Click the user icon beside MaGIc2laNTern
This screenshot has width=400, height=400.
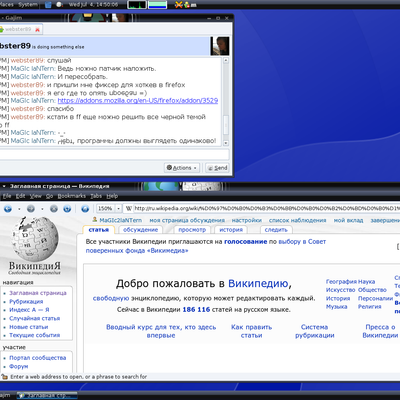[x=95, y=220]
